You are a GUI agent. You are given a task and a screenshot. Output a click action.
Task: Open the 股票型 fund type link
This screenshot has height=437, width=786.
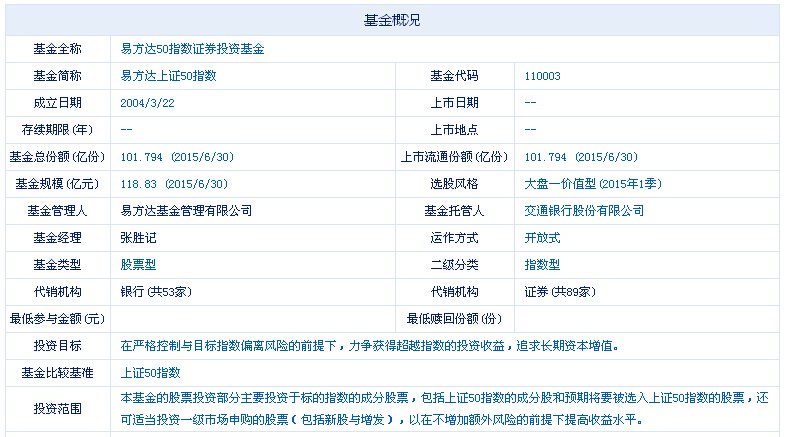[x=138, y=265]
